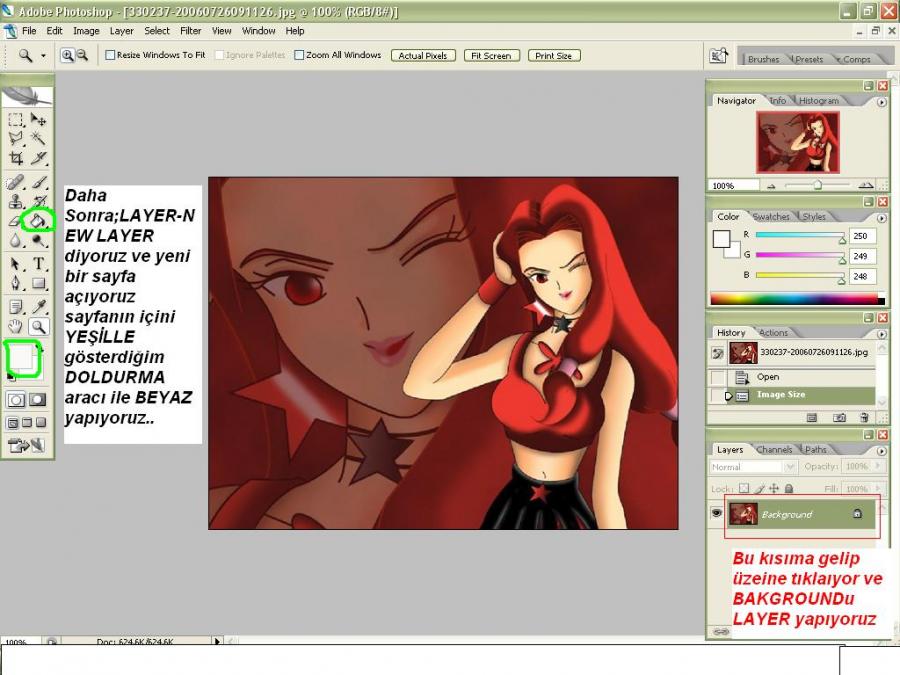Select the Hand tool
Screen dimensions: 900x675
(x=16, y=327)
